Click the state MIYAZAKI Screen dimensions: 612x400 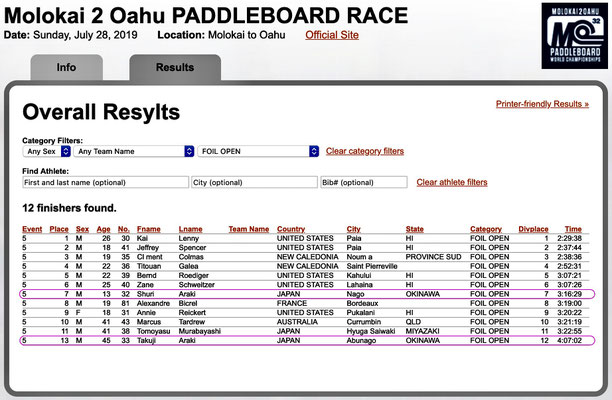pyautogui.click(x=422, y=331)
